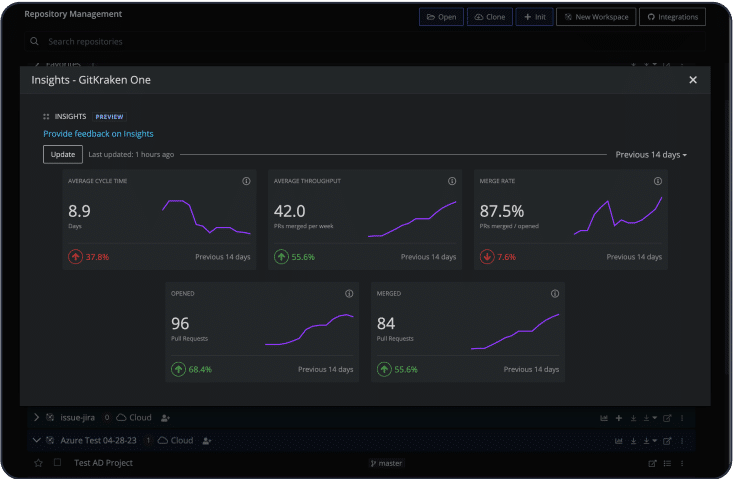733x479 pixels.
Task: Click the 84 merged pull requests value
Action: click(386, 323)
